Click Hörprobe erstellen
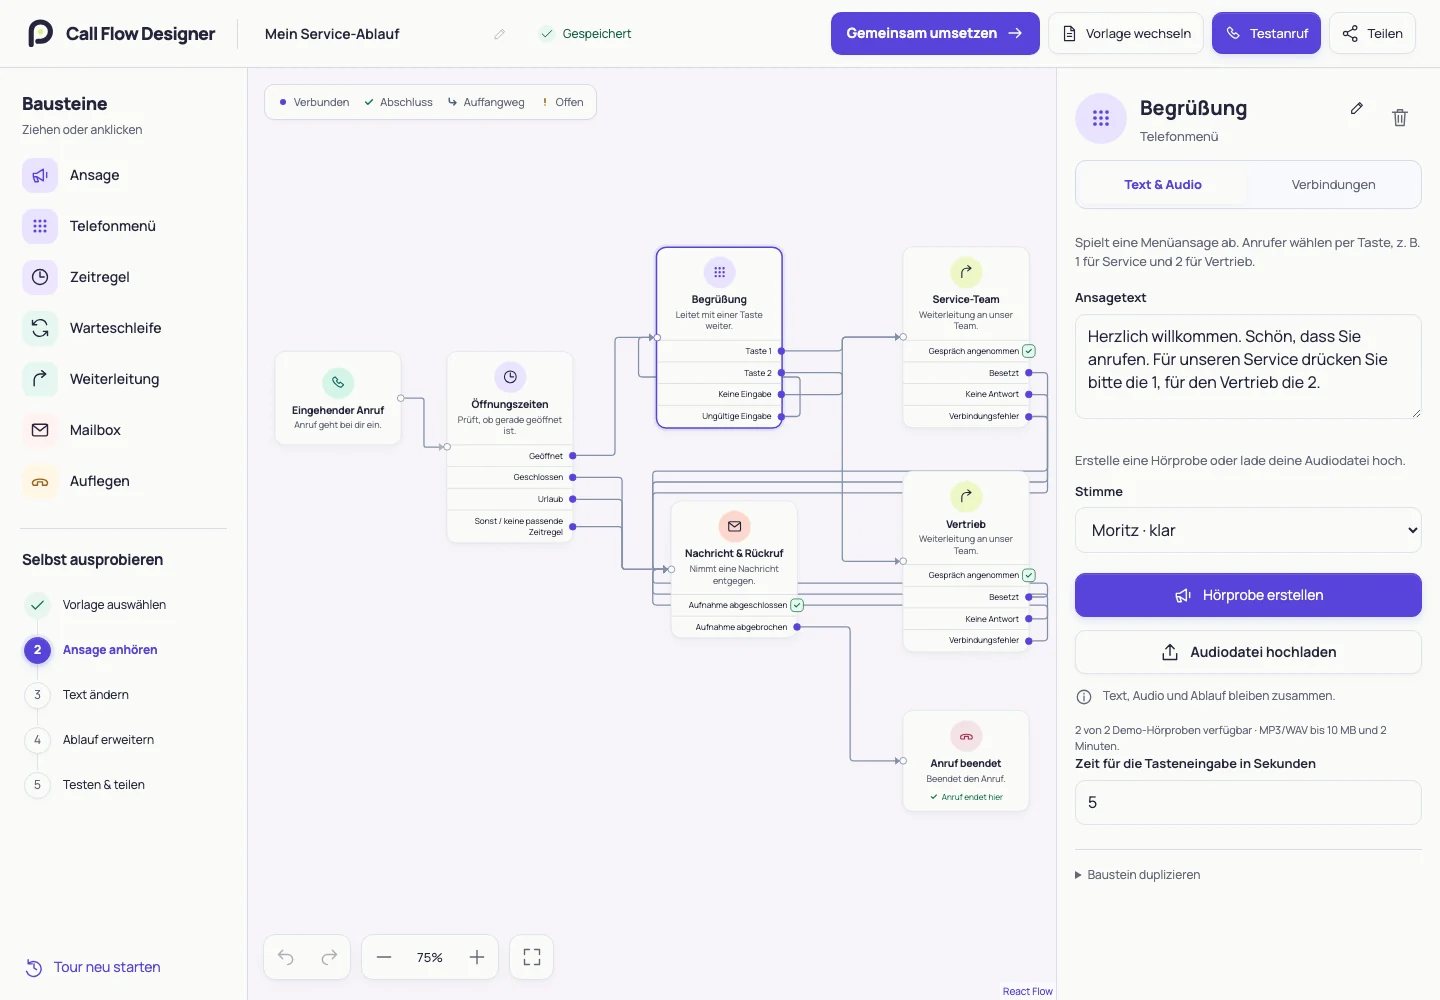1440x1000 pixels. tap(1248, 595)
